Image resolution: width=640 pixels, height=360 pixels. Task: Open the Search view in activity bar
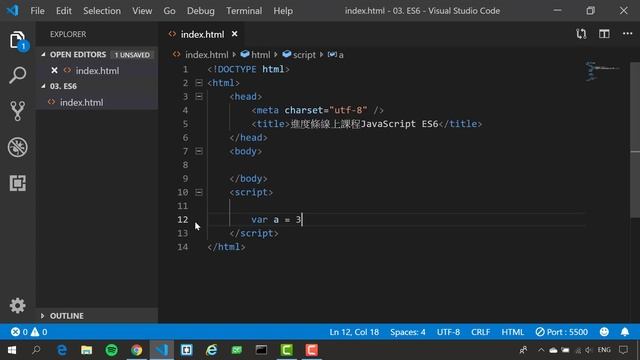pyautogui.click(x=18, y=76)
